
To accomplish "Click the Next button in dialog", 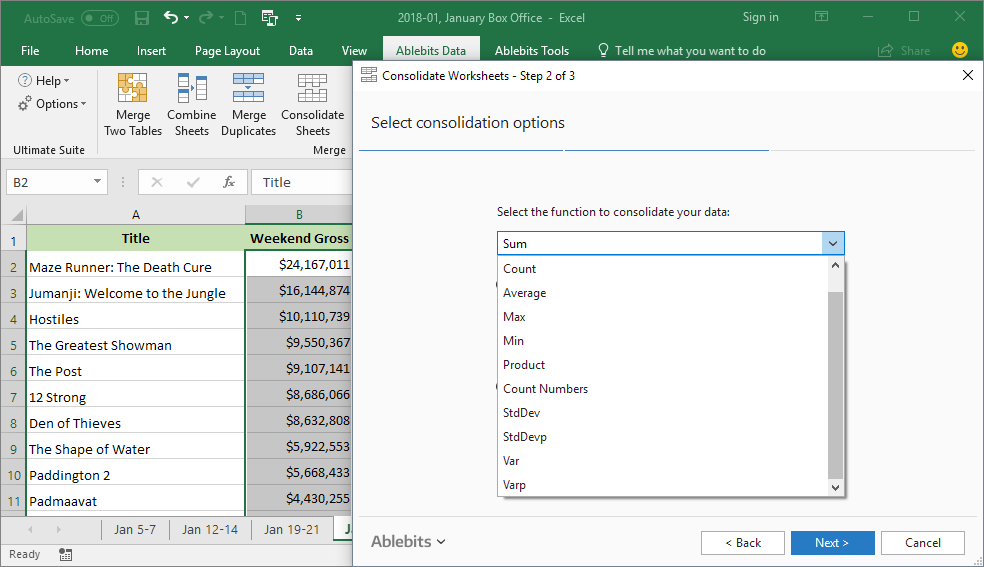I will tap(832, 543).
